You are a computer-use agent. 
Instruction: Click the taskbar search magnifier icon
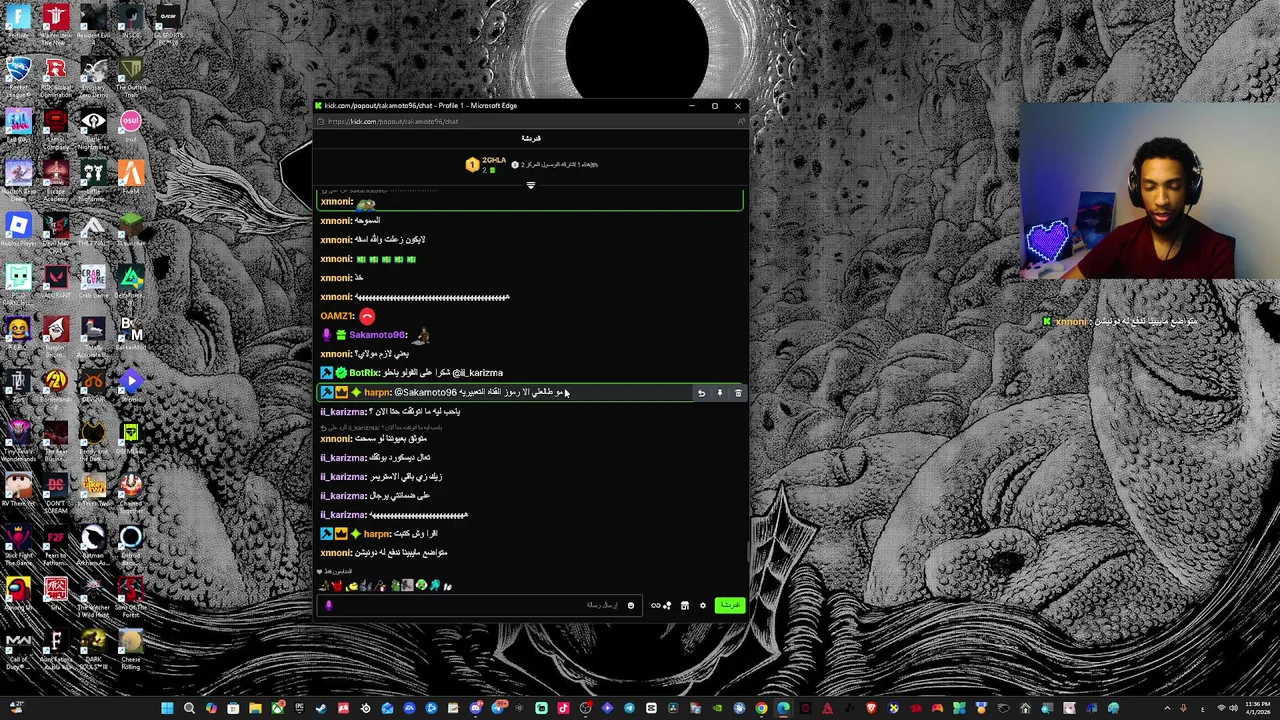coord(189,709)
